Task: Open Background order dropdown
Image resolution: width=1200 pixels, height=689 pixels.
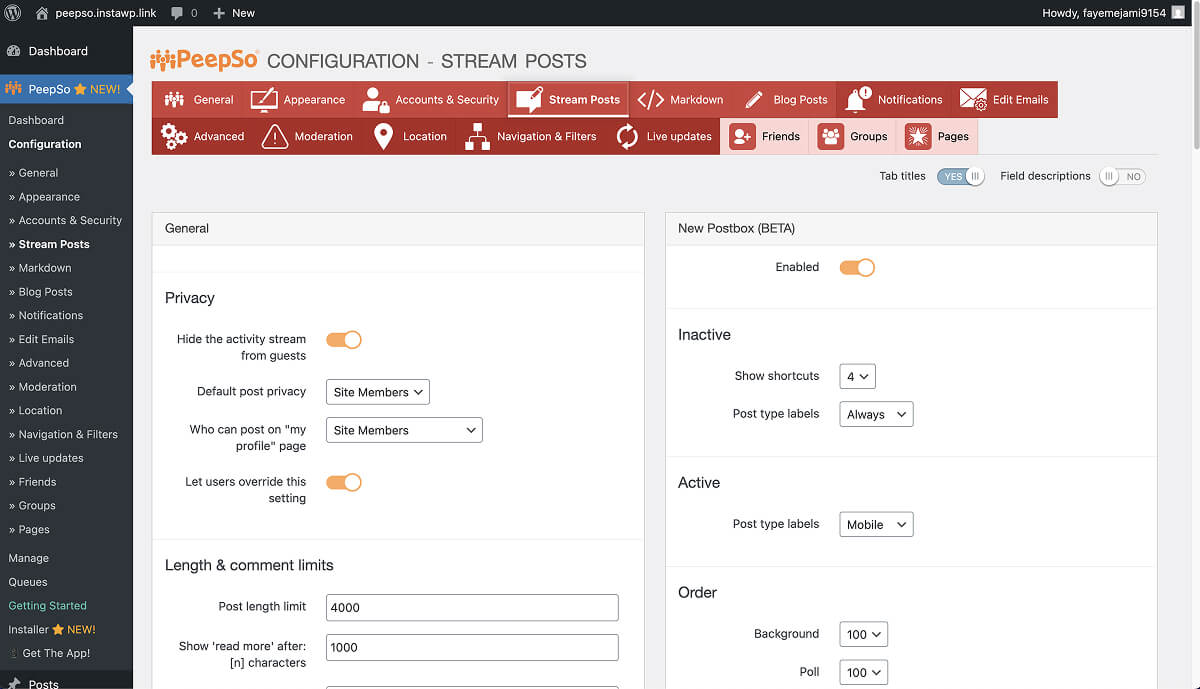Action: coord(863,634)
